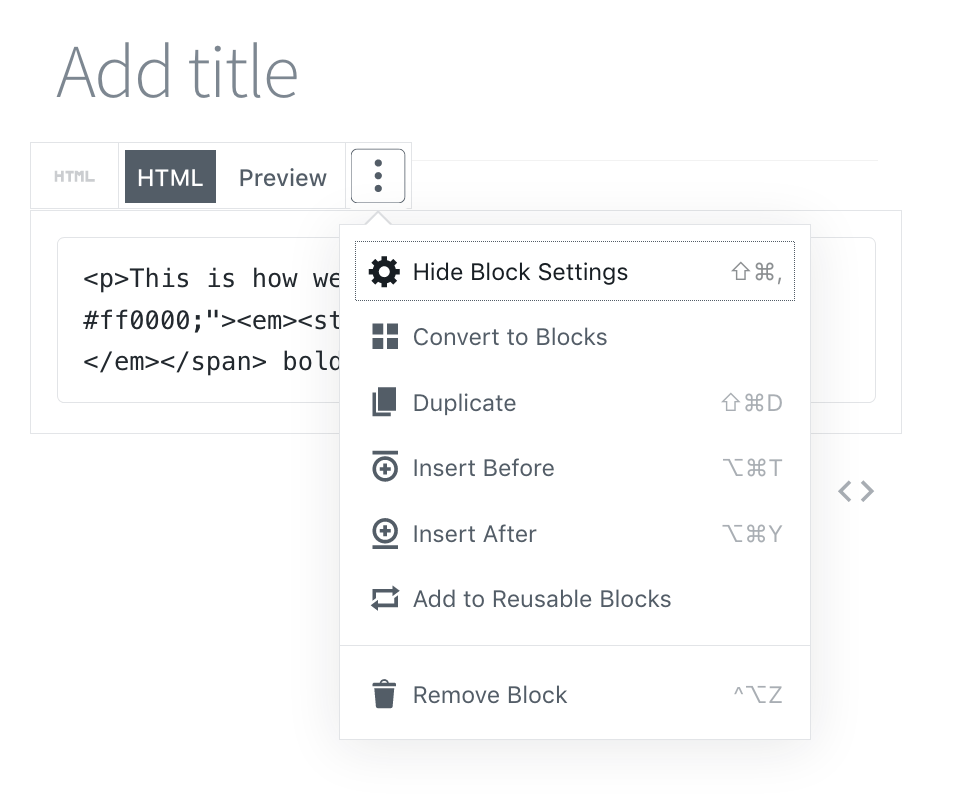Image resolution: width=976 pixels, height=806 pixels.
Task: Switch to the Preview tab
Action: [282, 177]
